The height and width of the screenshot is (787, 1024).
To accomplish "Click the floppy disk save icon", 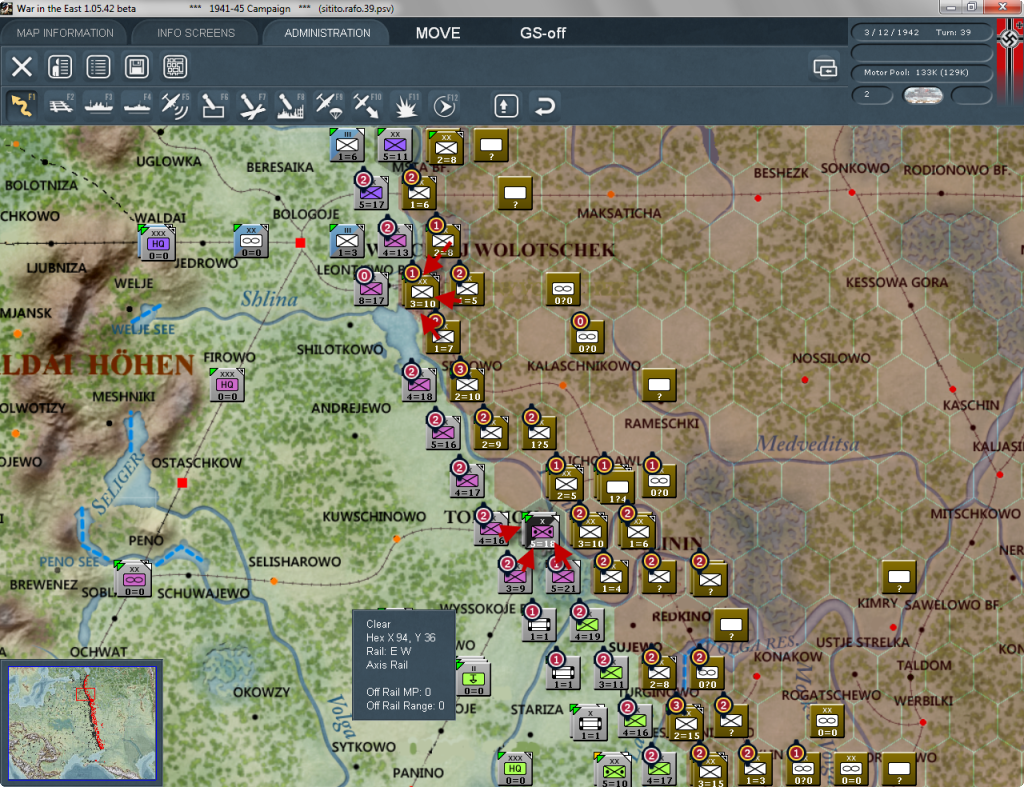I will click(x=136, y=67).
